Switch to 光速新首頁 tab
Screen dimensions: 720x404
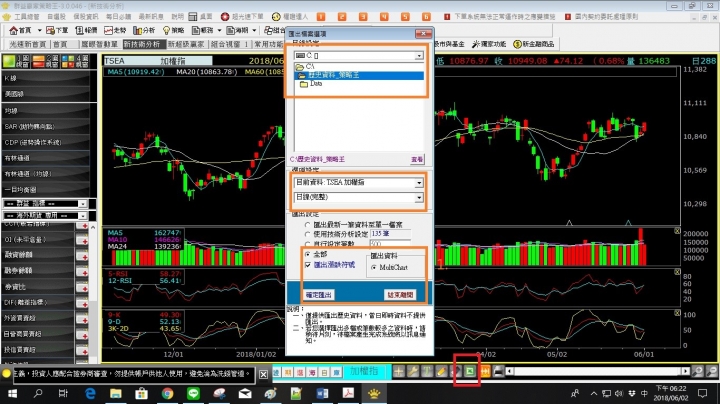(x=28, y=44)
